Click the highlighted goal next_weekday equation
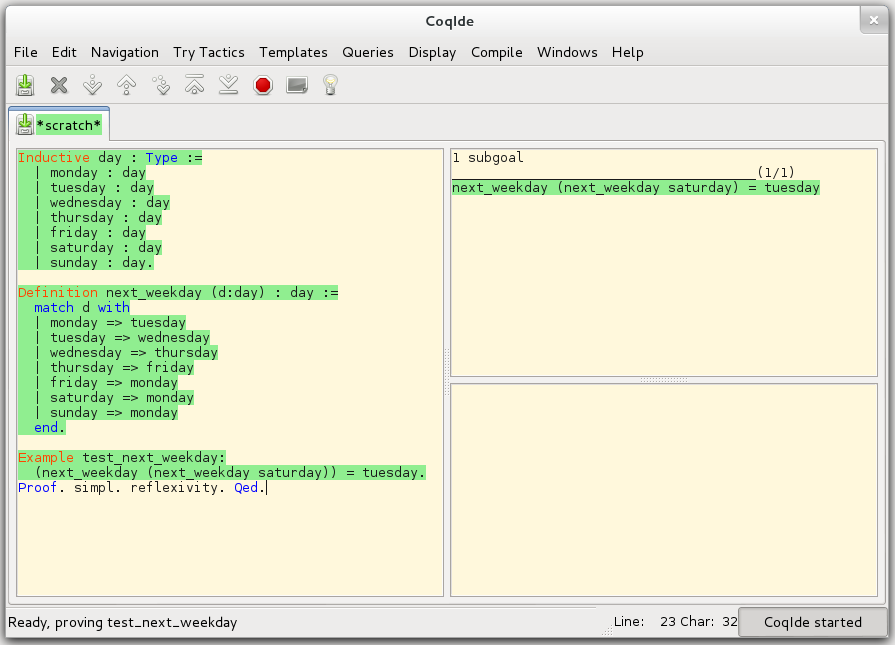 pos(636,188)
